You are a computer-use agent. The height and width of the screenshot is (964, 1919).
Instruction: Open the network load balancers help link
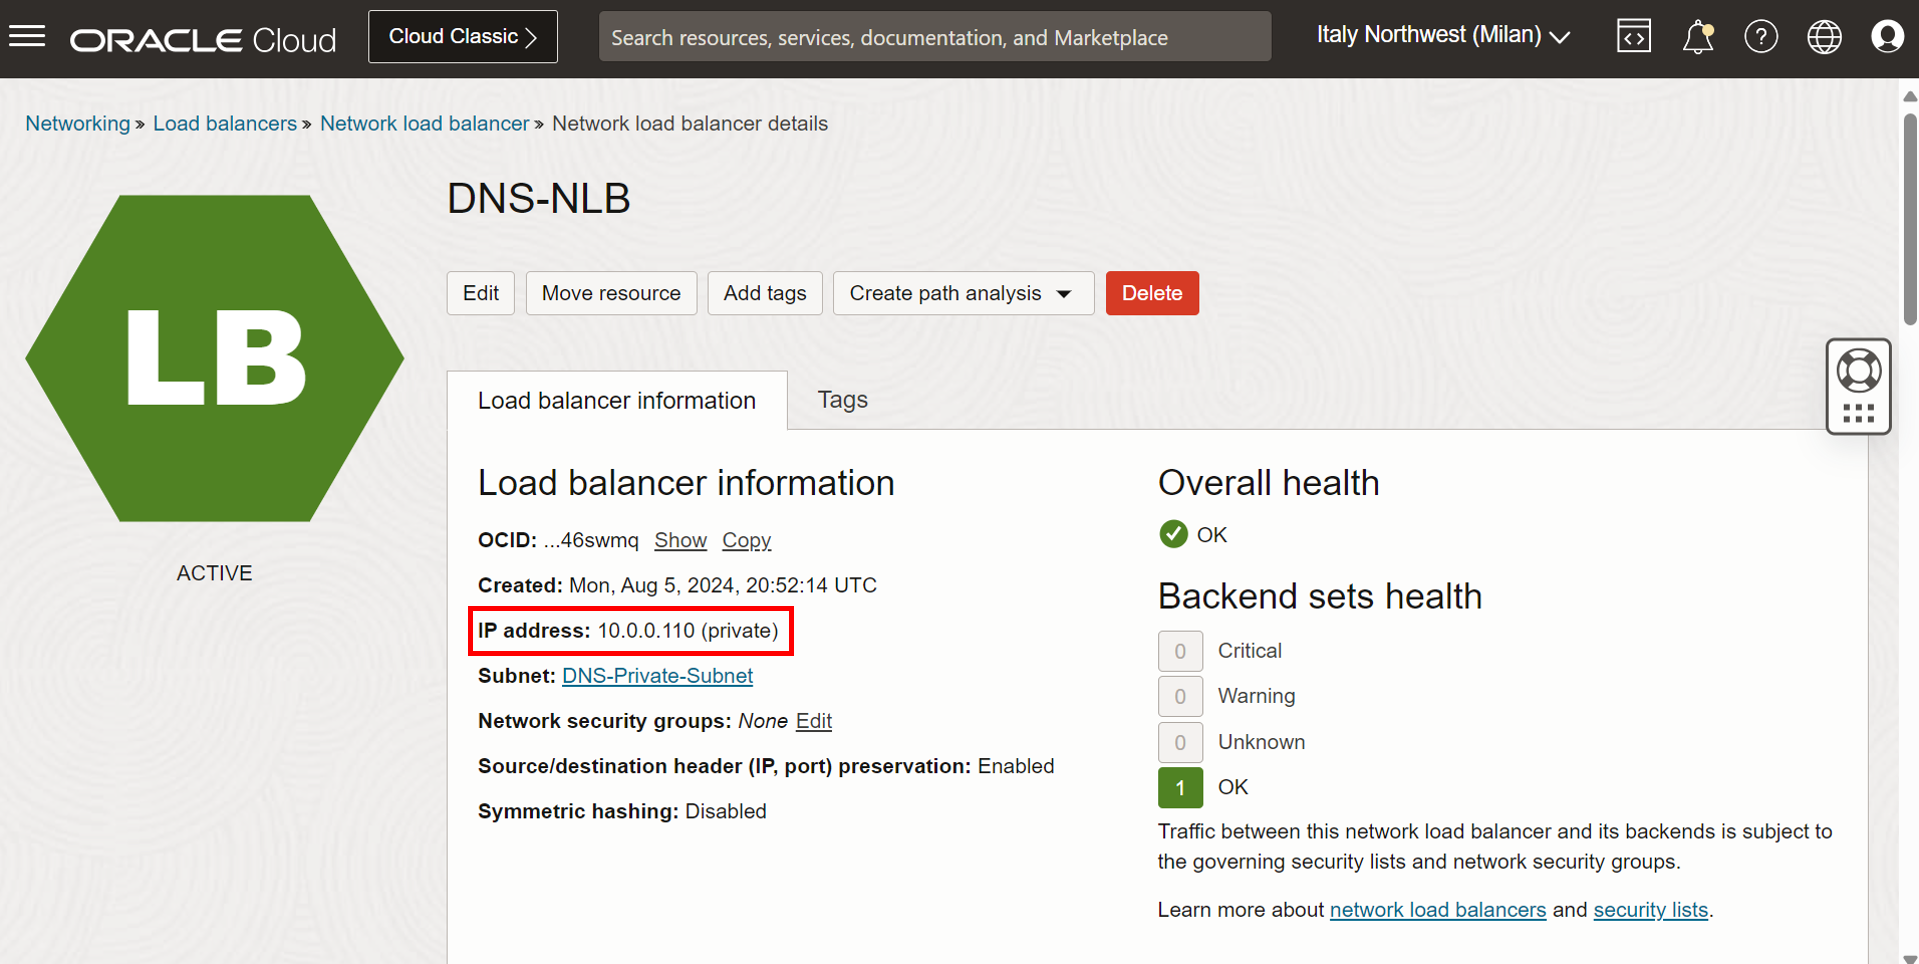click(x=1437, y=910)
